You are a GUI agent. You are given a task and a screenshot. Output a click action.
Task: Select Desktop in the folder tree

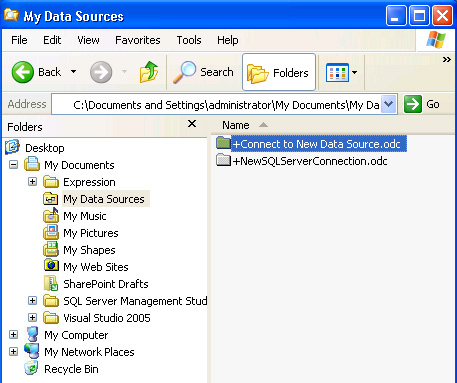coord(45,148)
